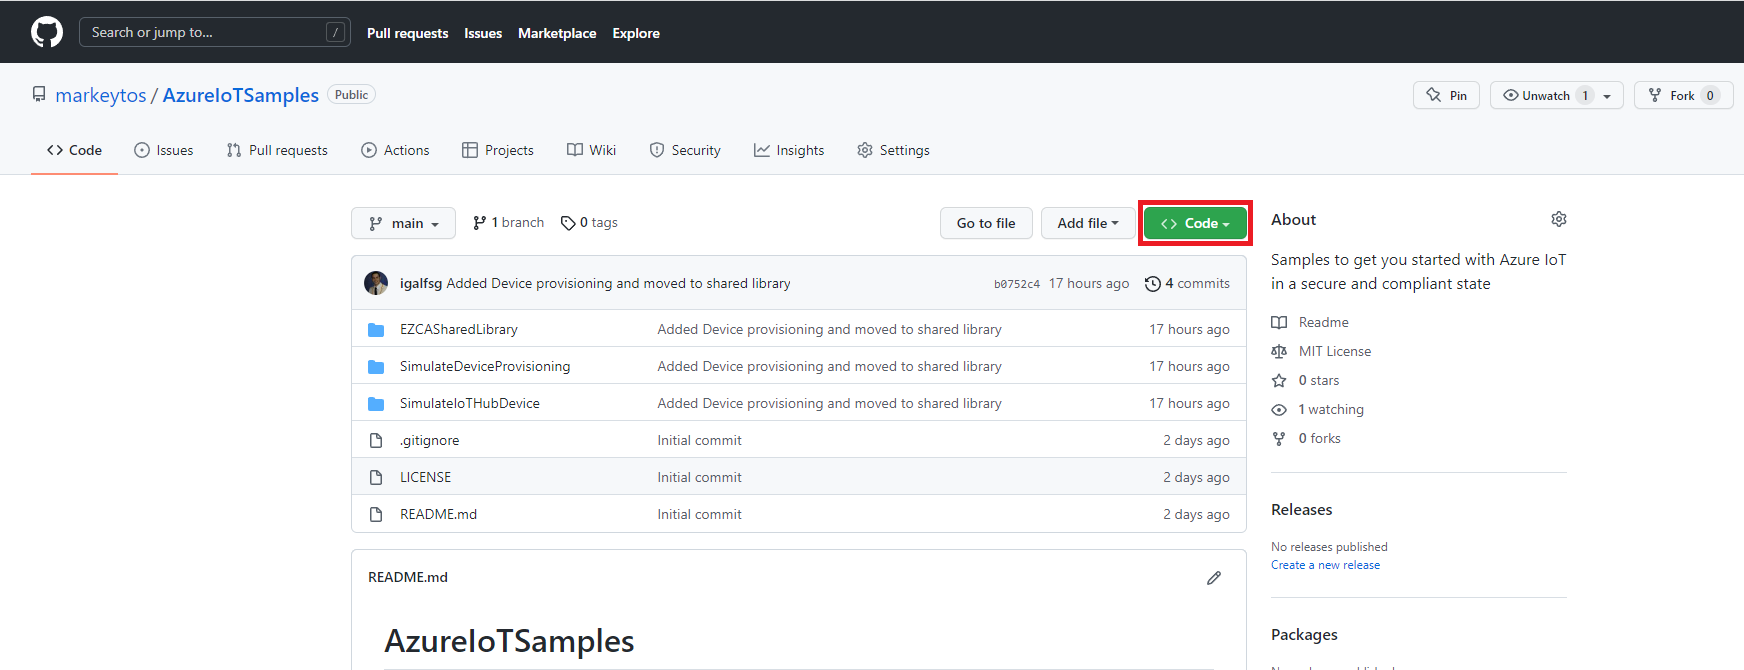1744x670 pixels.
Task: Switch to the Issues repository tab
Action: point(164,150)
